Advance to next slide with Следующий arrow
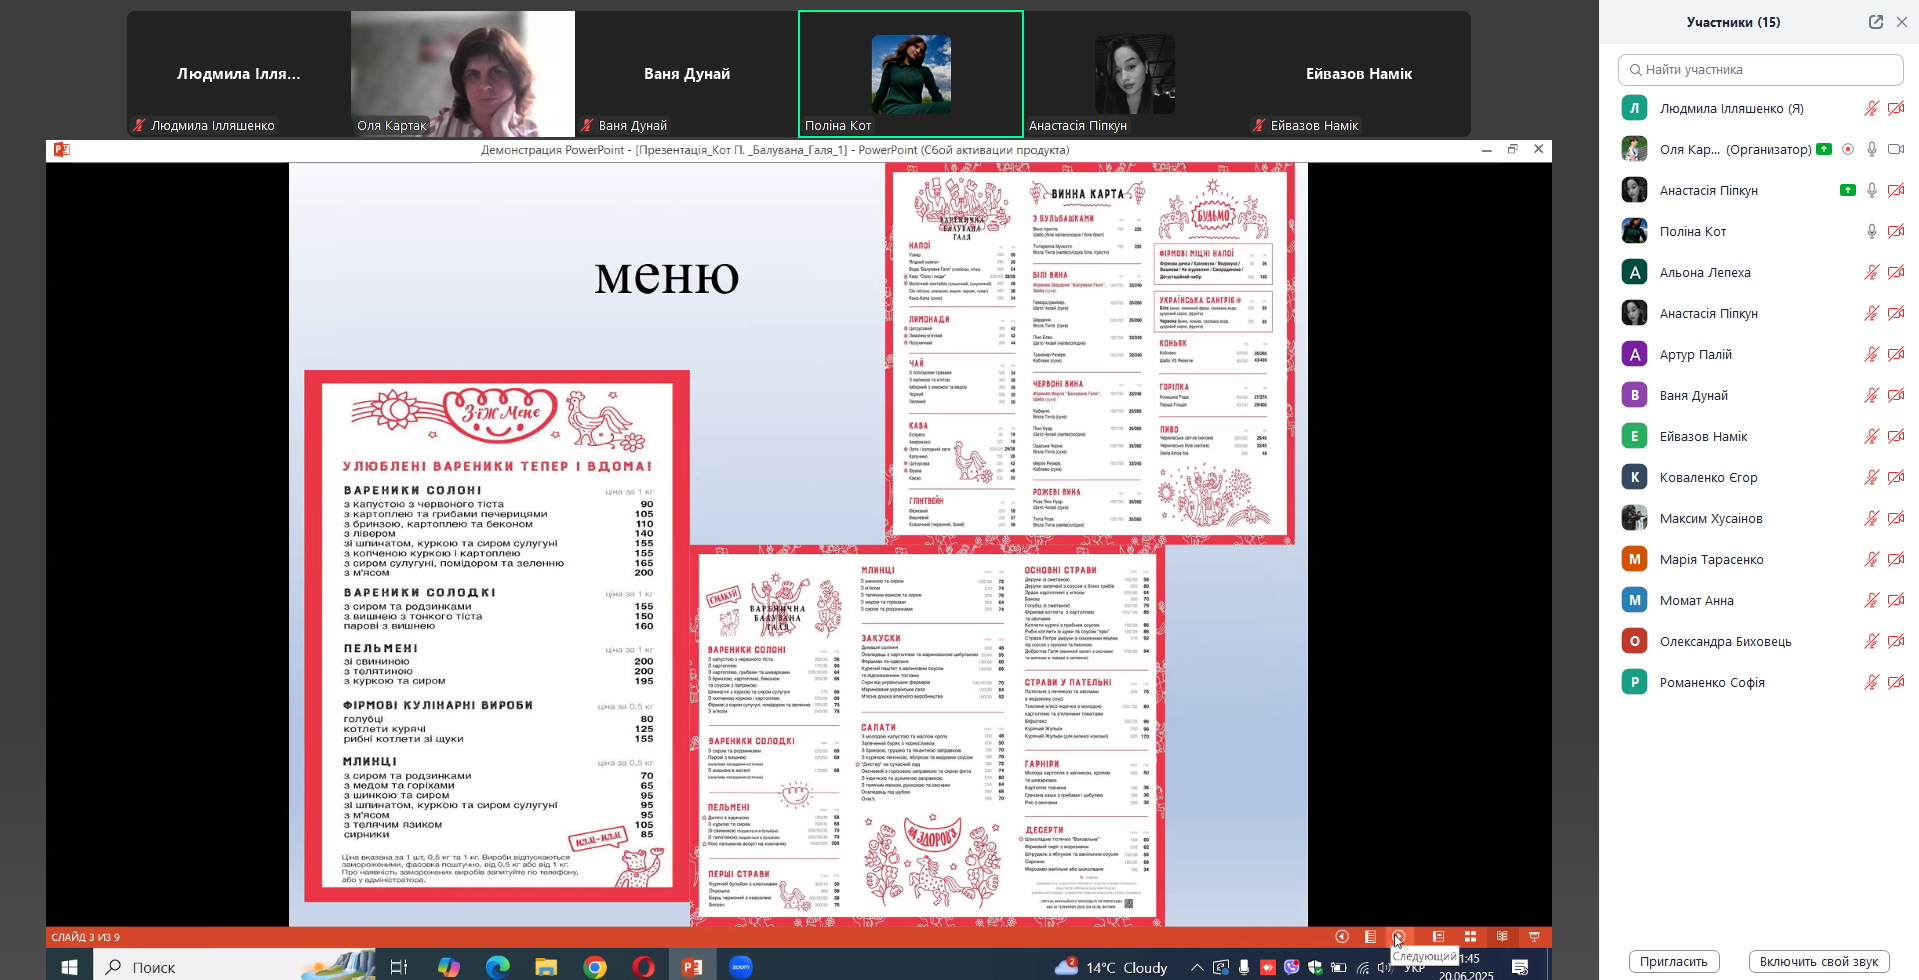 coord(1398,937)
